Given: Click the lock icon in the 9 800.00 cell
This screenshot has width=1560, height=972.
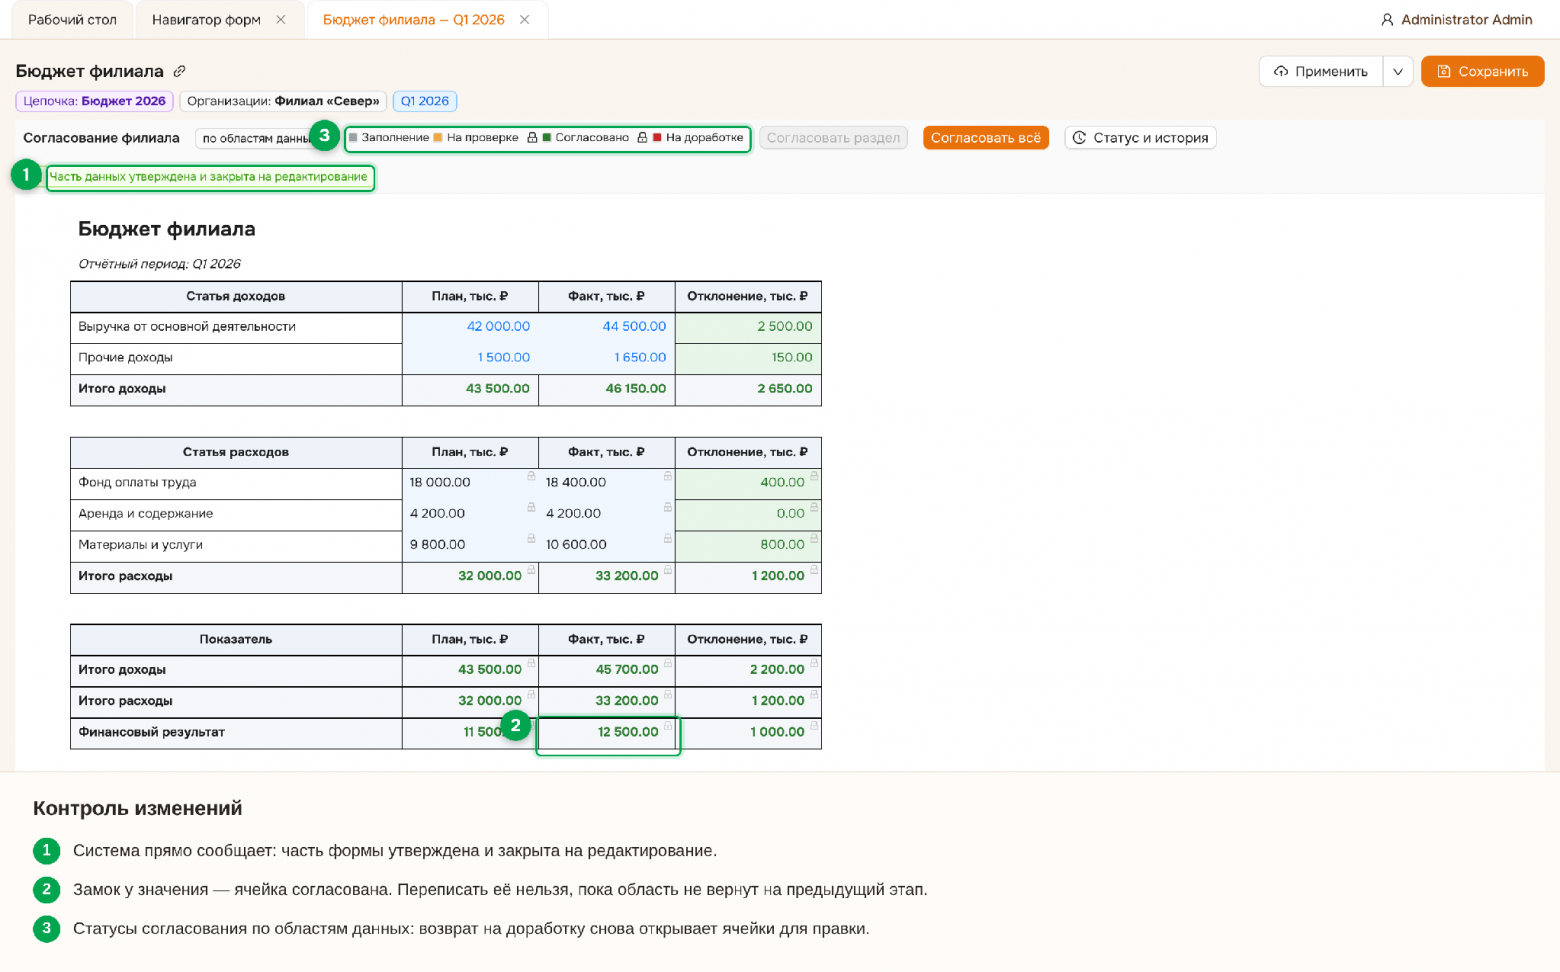Looking at the screenshot, I should (x=531, y=538).
